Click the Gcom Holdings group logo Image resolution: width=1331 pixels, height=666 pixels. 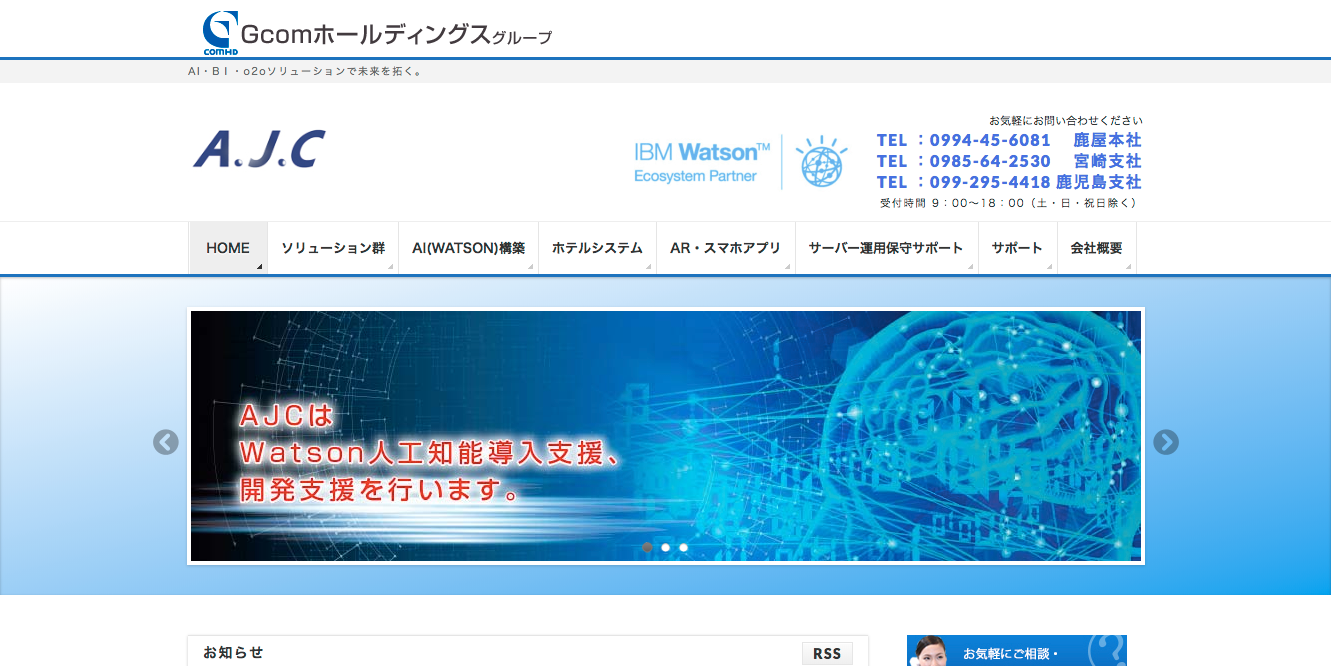(x=376, y=33)
